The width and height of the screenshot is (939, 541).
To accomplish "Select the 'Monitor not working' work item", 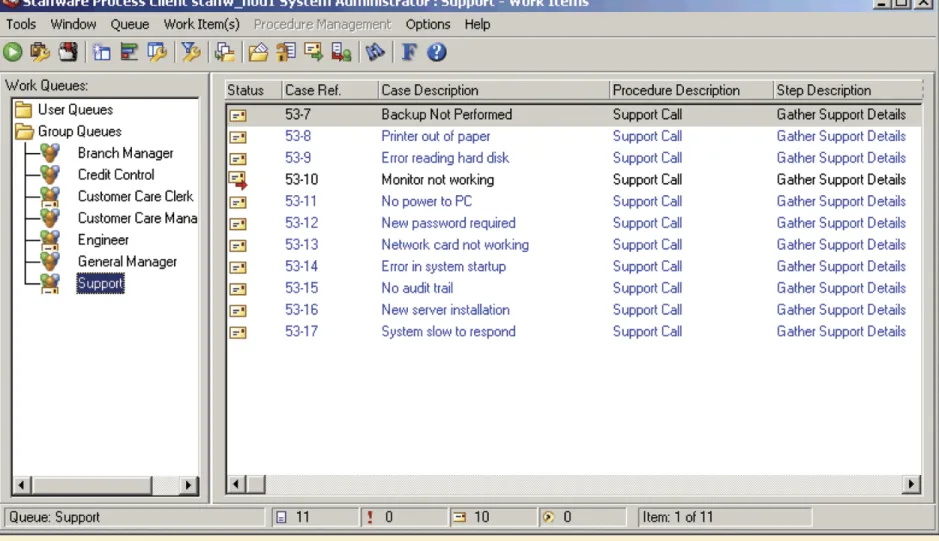I will pos(574,180).
